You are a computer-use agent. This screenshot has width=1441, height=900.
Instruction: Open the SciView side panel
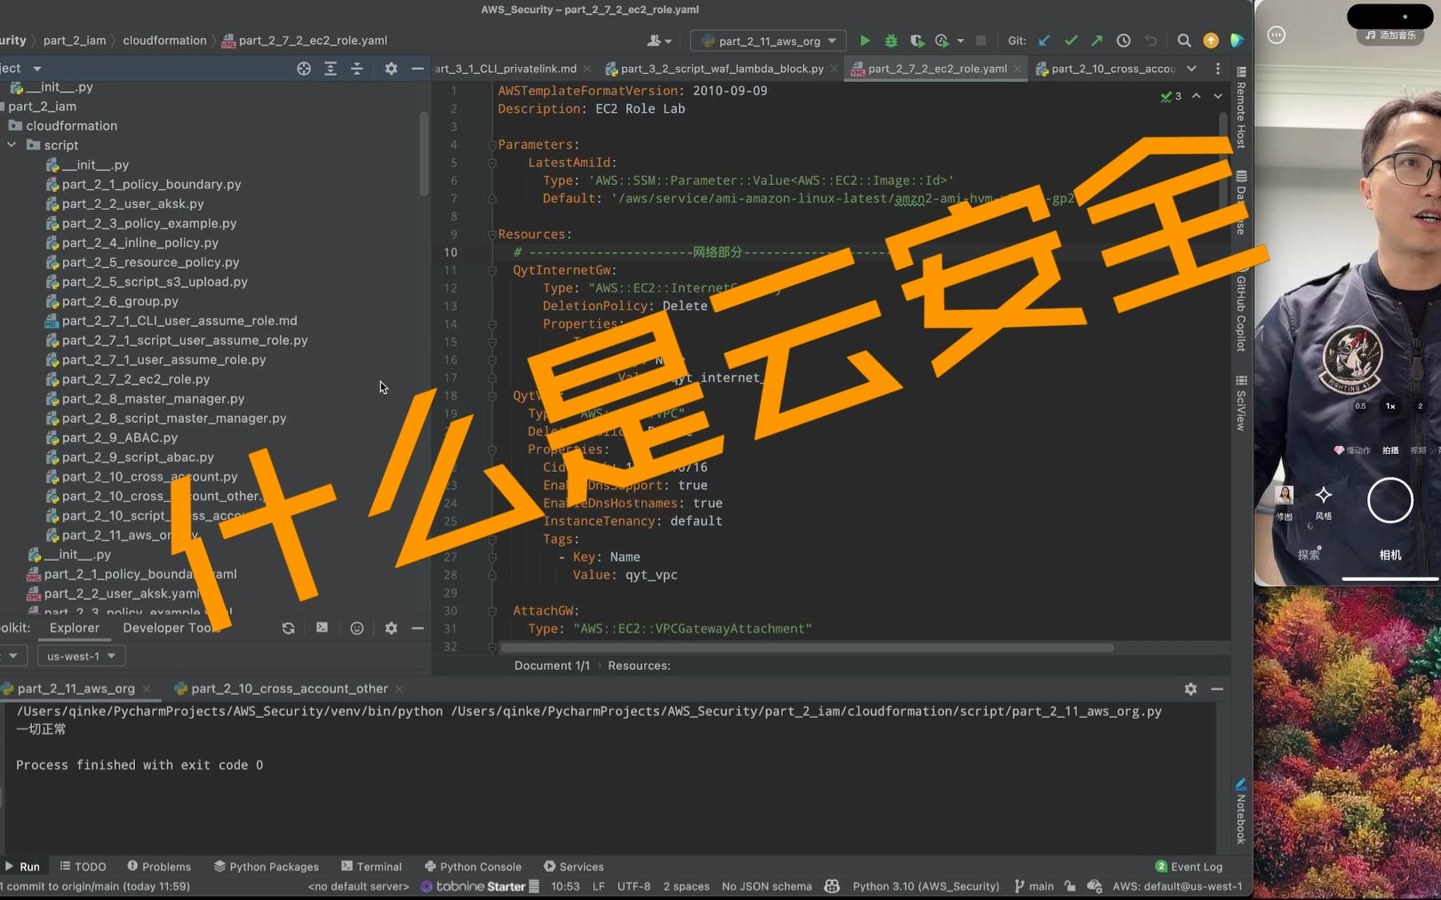coord(1241,403)
